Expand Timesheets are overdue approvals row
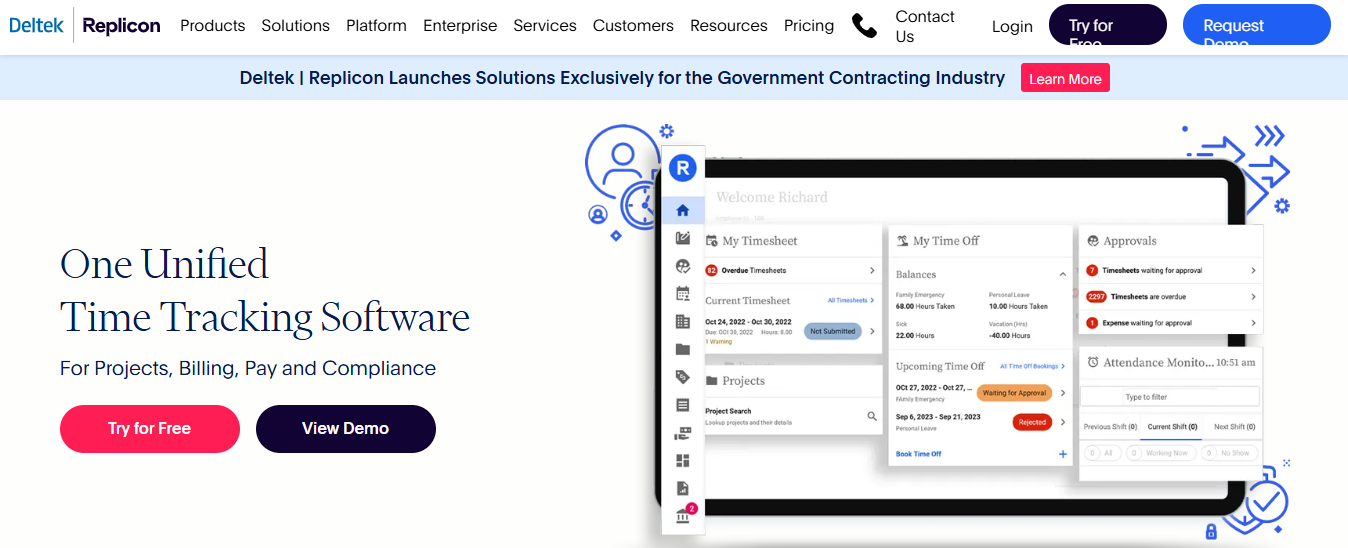Screen dimensions: 1348x548 click(1253, 297)
